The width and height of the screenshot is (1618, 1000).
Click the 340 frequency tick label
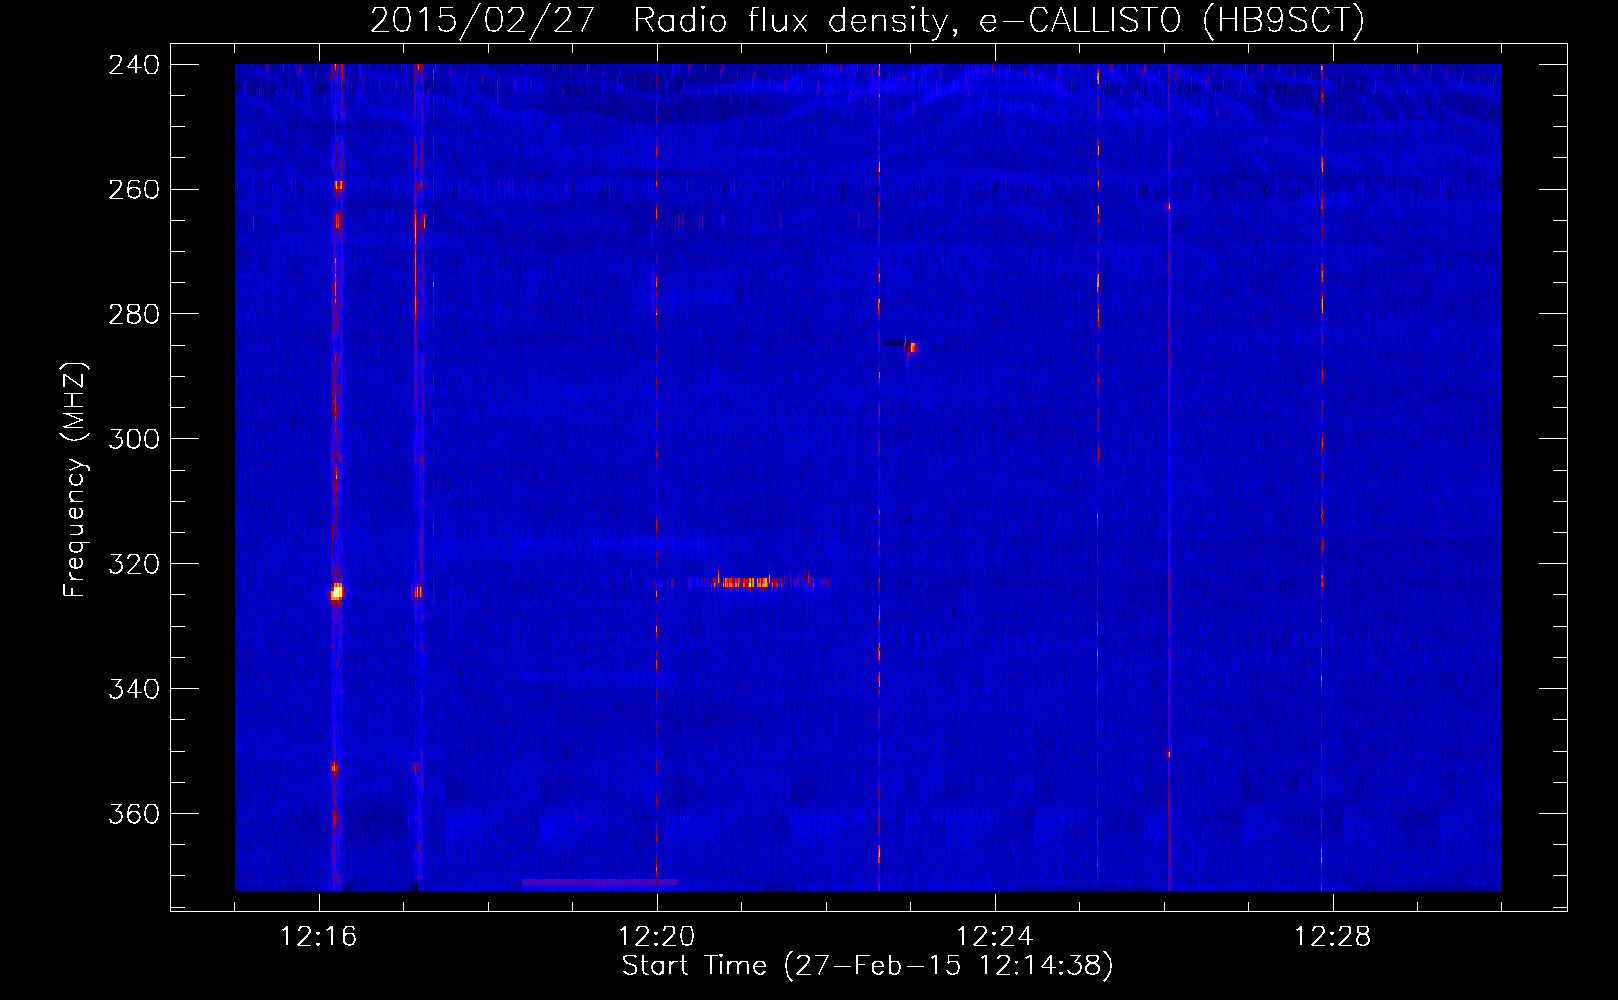pos(134,690)
